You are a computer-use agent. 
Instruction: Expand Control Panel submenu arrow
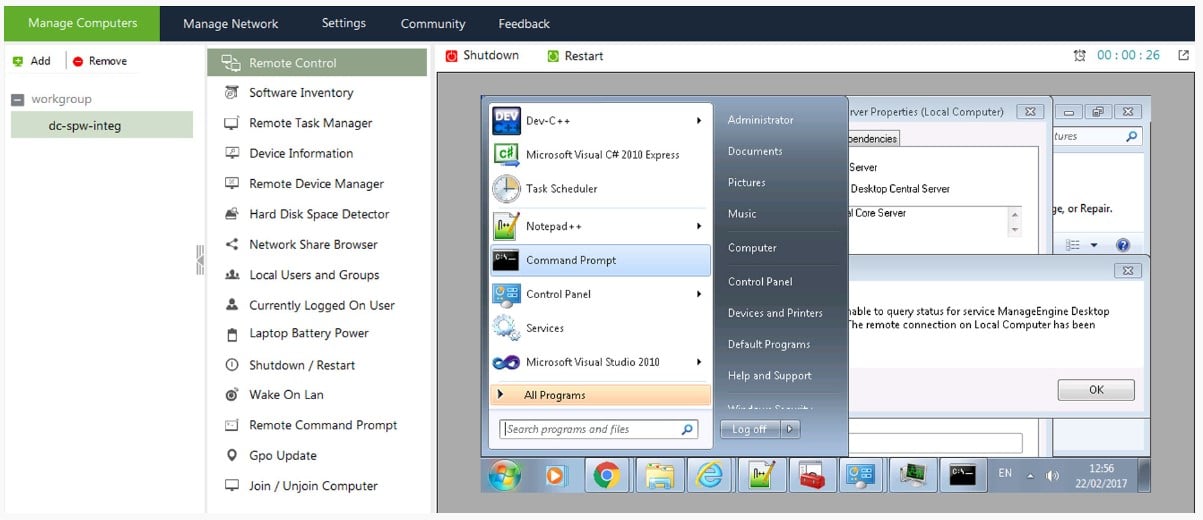coord(699,294)
